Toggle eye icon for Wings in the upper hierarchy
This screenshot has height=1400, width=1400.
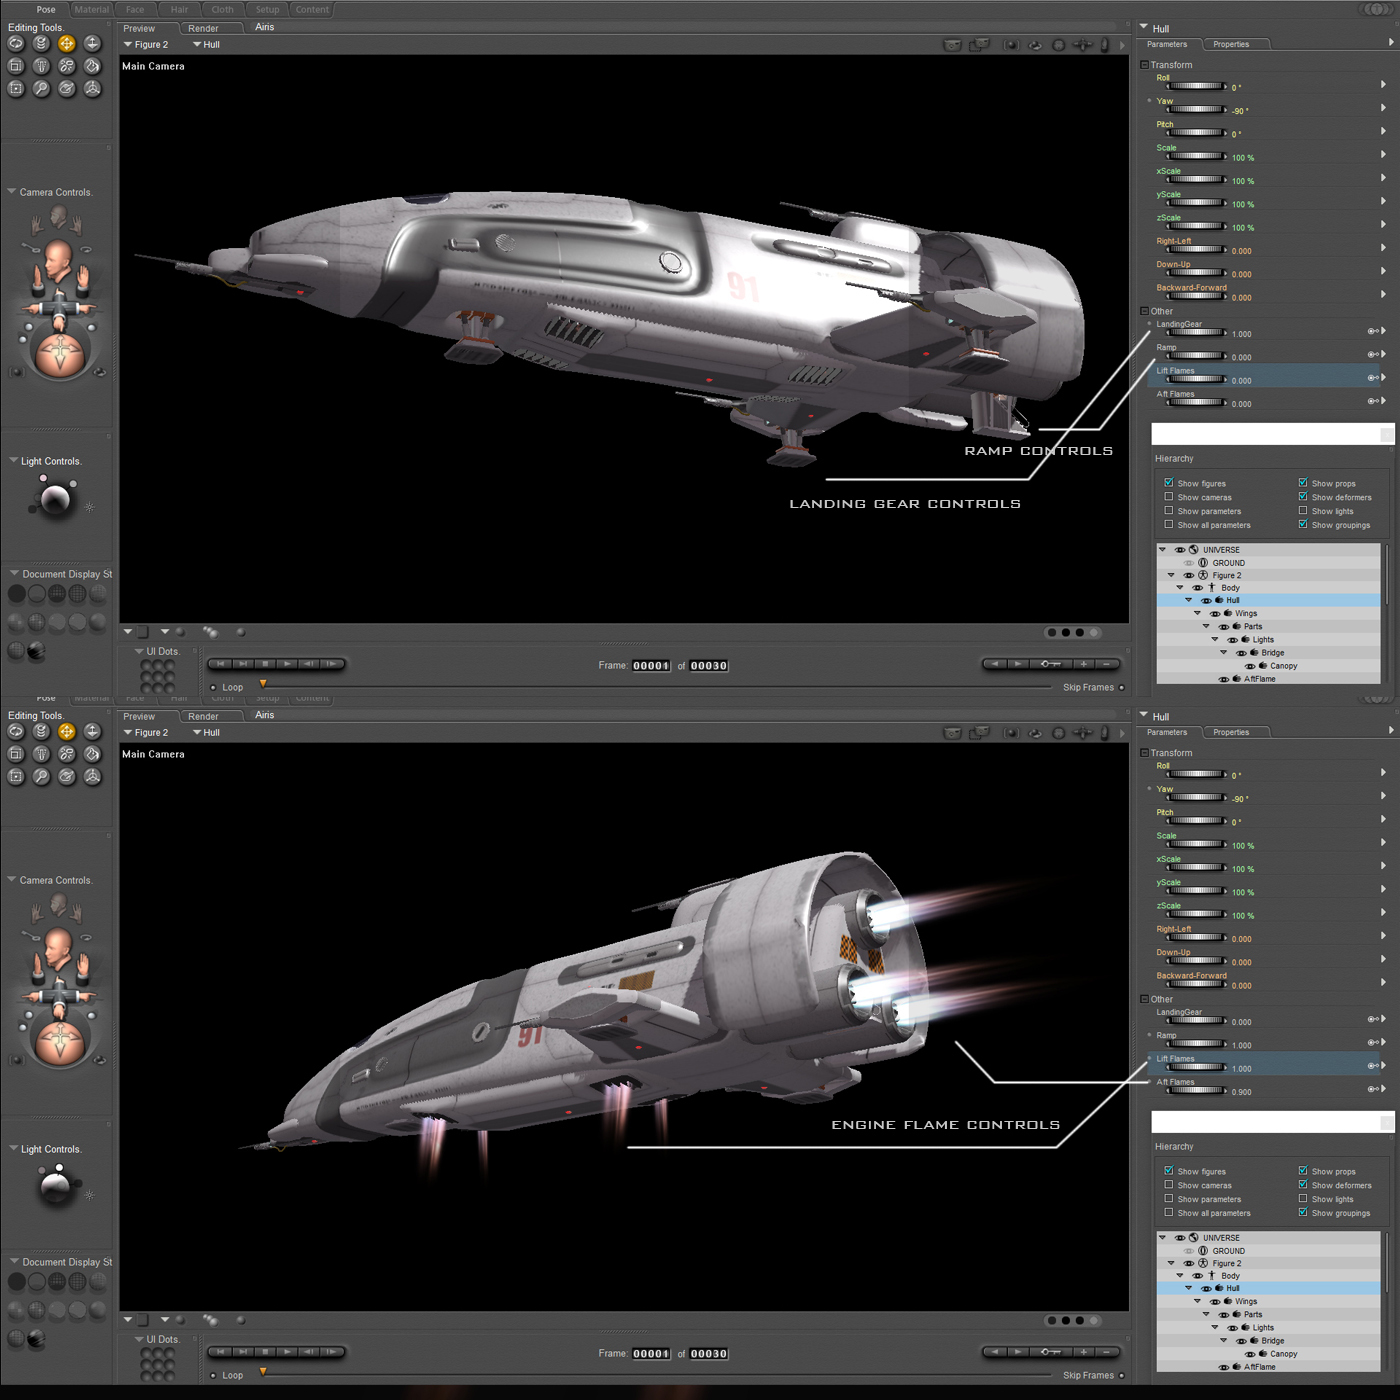(1215, 614)
